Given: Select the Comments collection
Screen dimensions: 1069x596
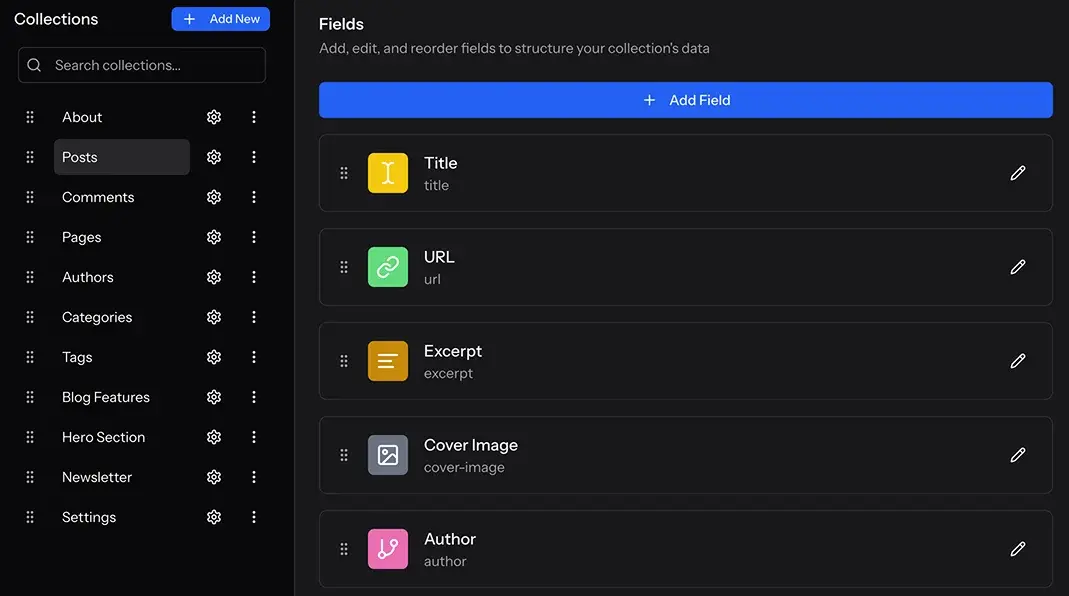Looking at the screenshot, I should point(98,197).
